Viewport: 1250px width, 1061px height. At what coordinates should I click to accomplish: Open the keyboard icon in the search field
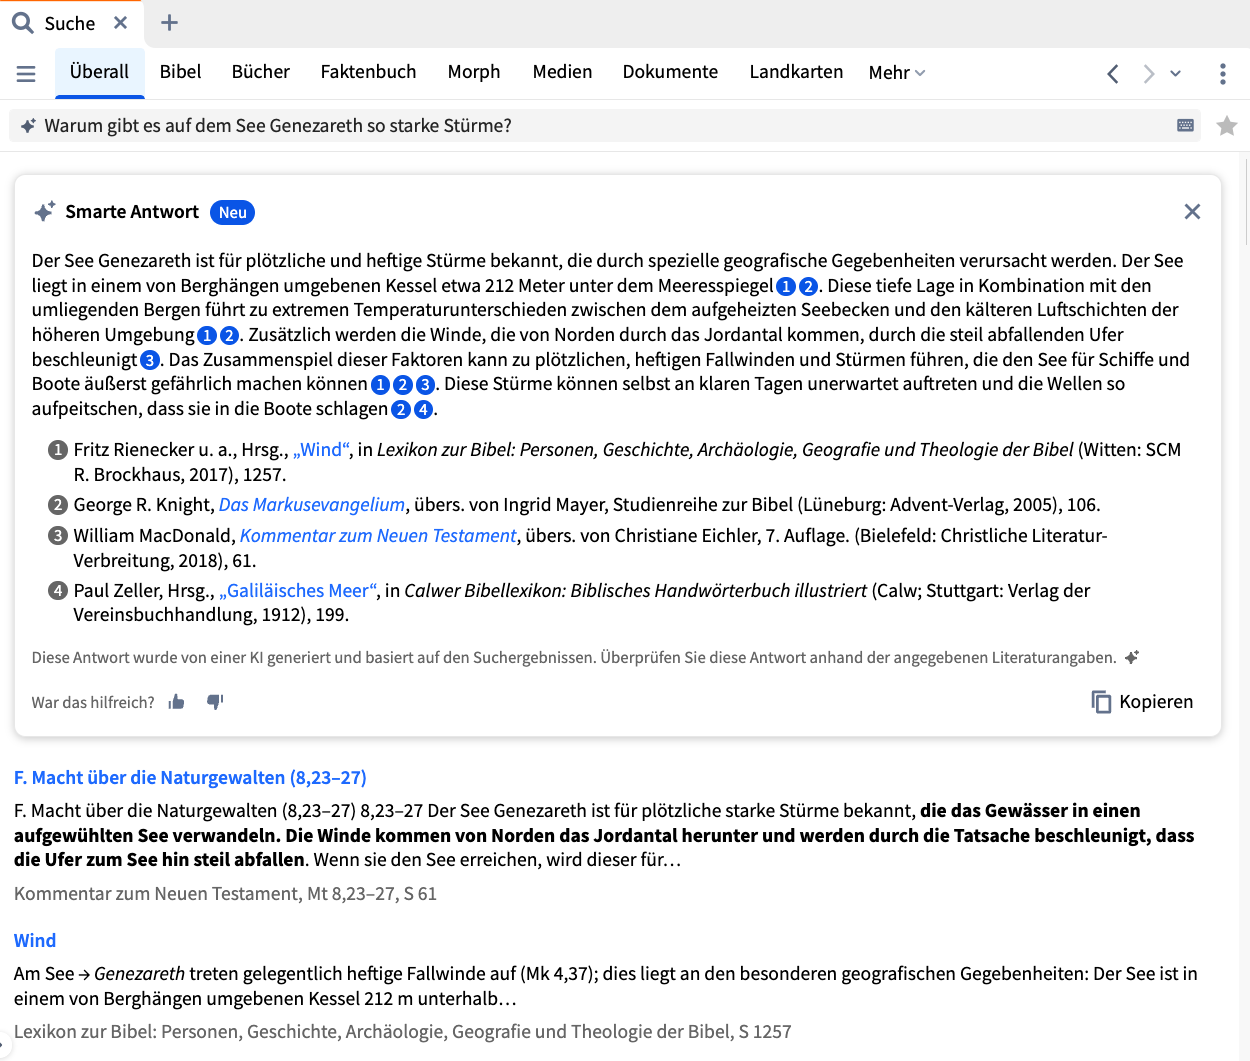pyautogui.click(x=1186, y=126)
